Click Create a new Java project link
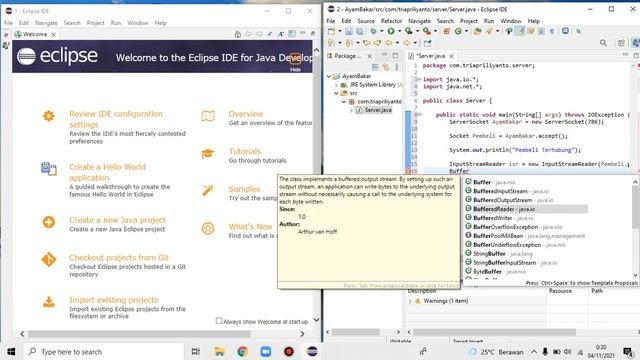Image resolution: width=640 pixels, height=360 pixels. coord(117,220)
